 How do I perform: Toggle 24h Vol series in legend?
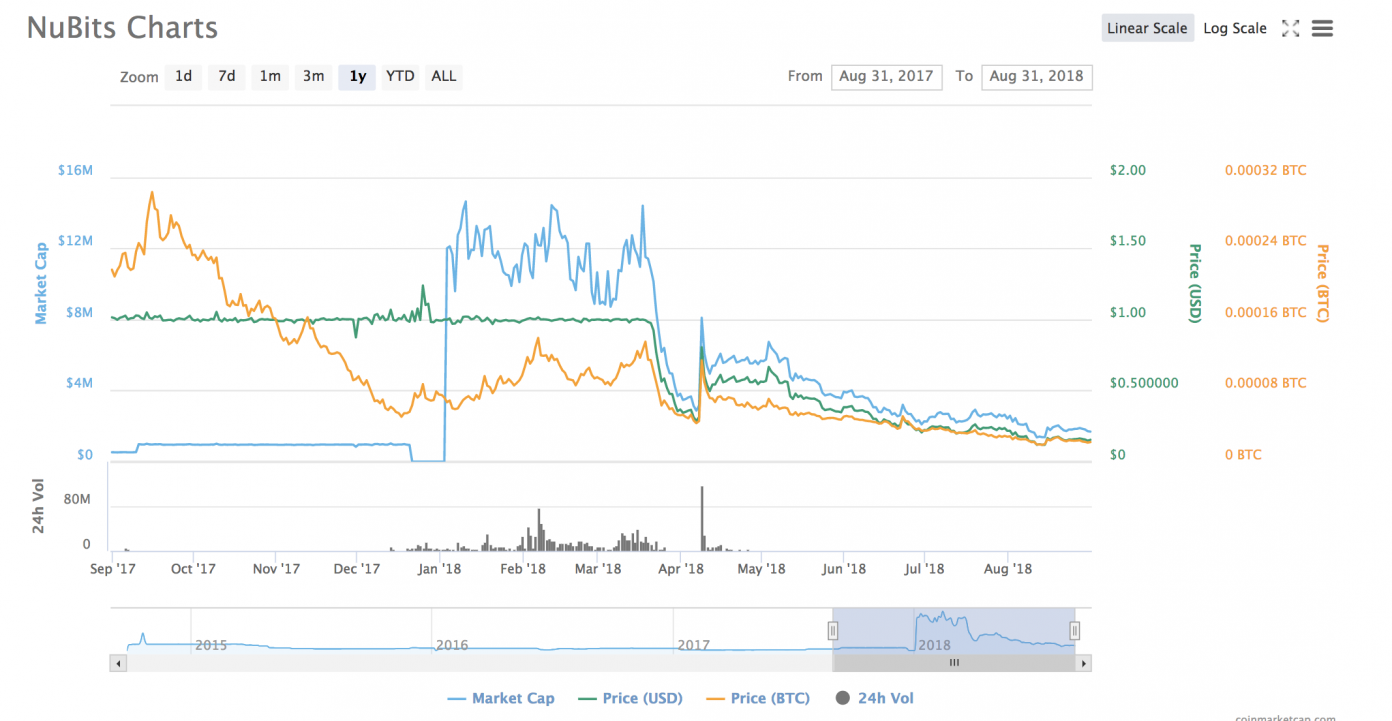tap(874, 698)
